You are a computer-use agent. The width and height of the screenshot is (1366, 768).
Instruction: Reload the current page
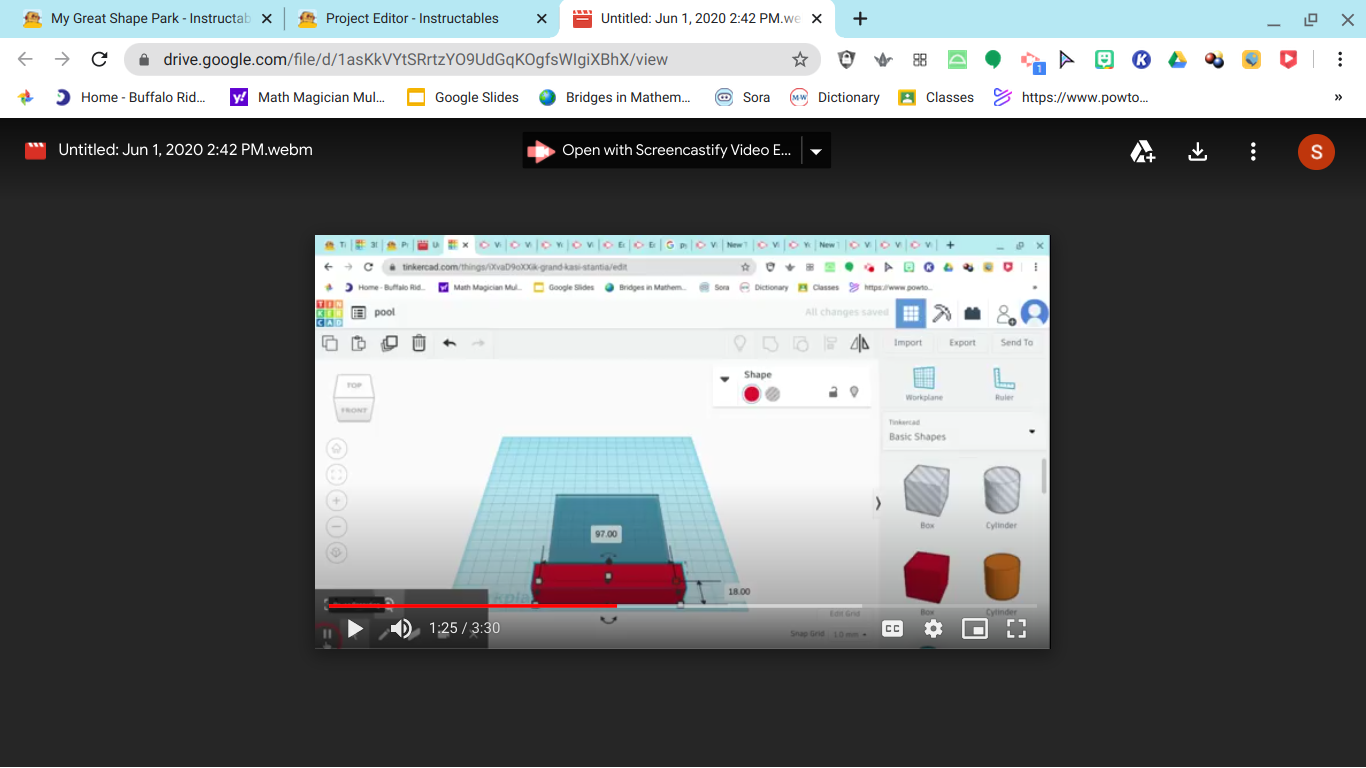(99, 59)
